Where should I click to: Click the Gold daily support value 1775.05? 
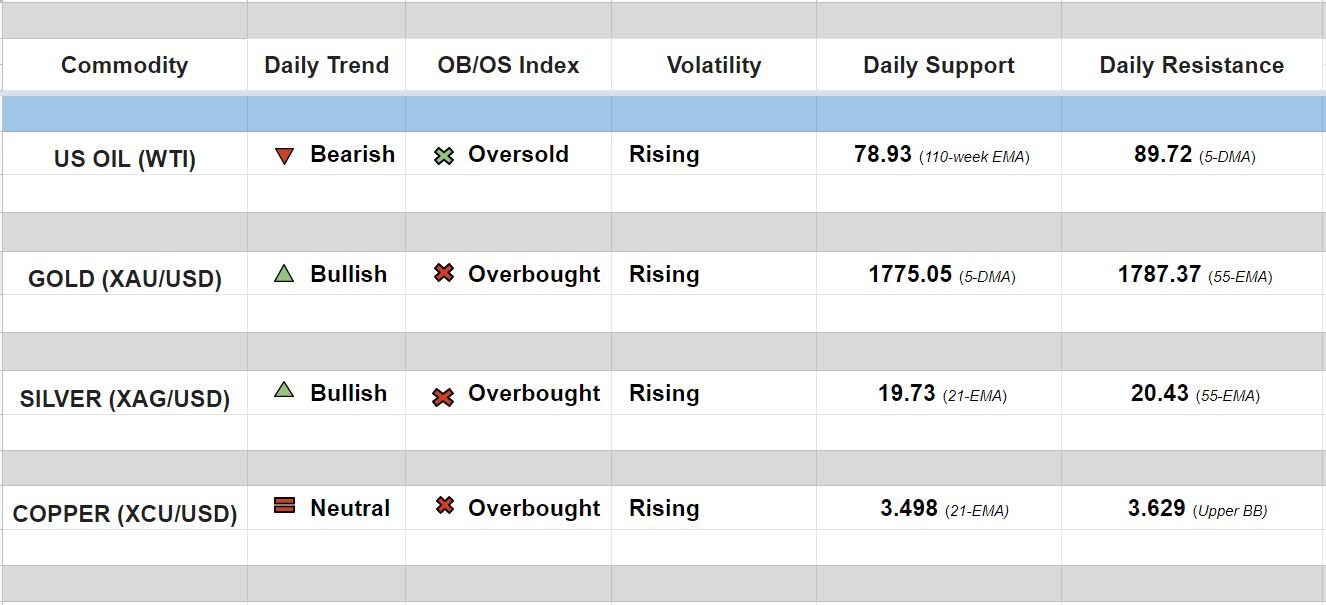coord(910,274)
